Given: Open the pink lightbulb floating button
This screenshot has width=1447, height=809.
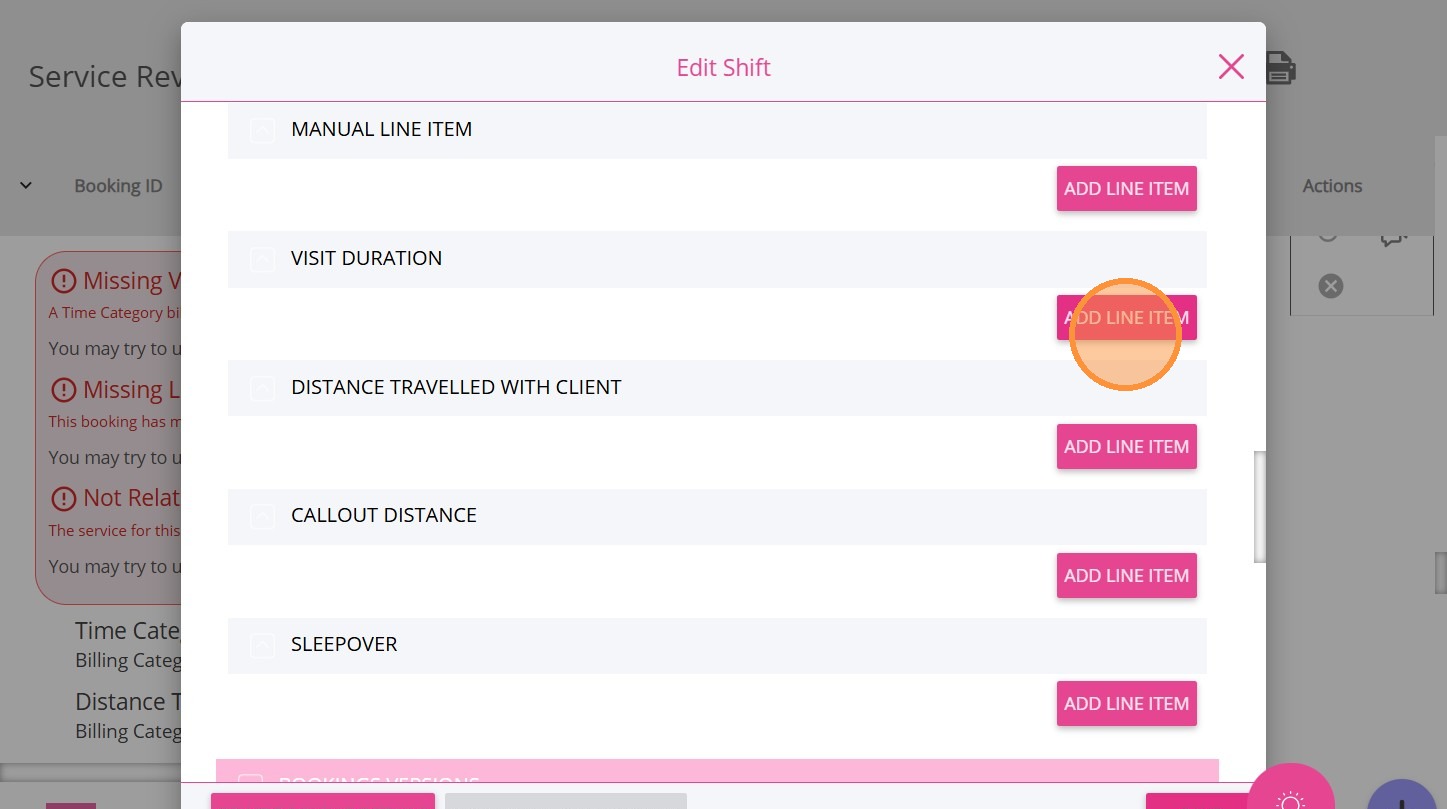Looking at the screenshot, I should (x=1291, y=800).
